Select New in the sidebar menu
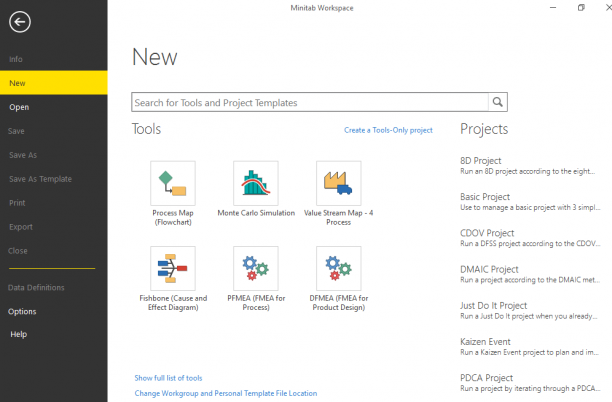Viewport: 612px width, 402px height. pyautogui.click(x=53, y=83)
